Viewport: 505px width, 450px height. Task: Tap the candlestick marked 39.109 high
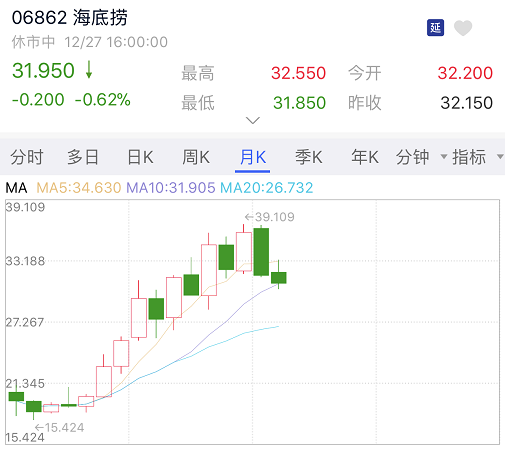click(244, 249)
